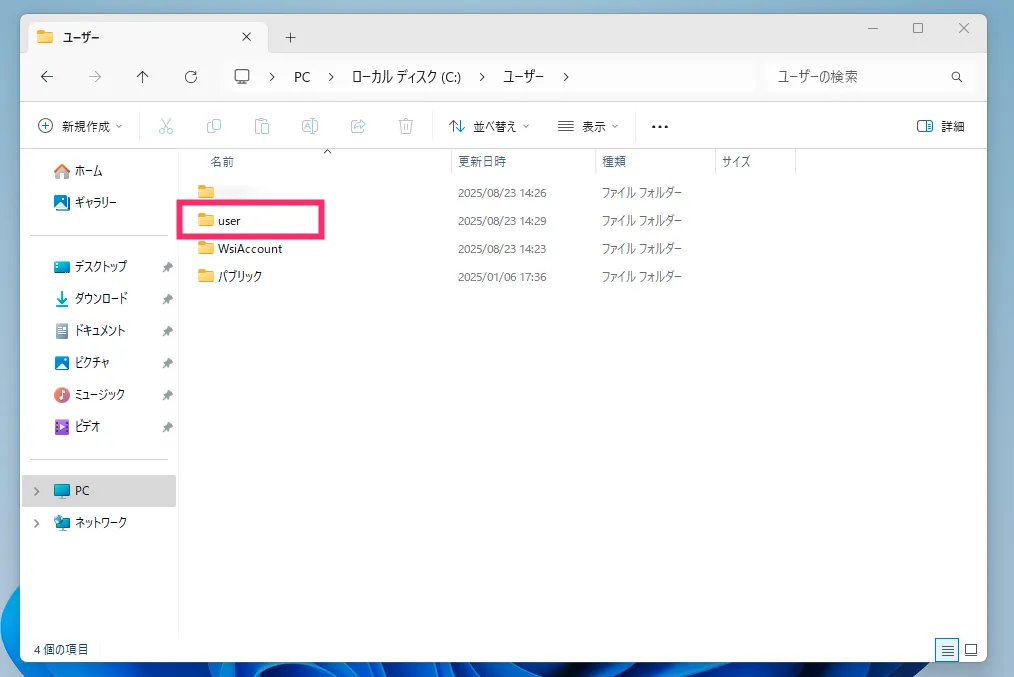Open the 並べ替え sort dropdown
1014x677 pixels.
click(489, 126)
